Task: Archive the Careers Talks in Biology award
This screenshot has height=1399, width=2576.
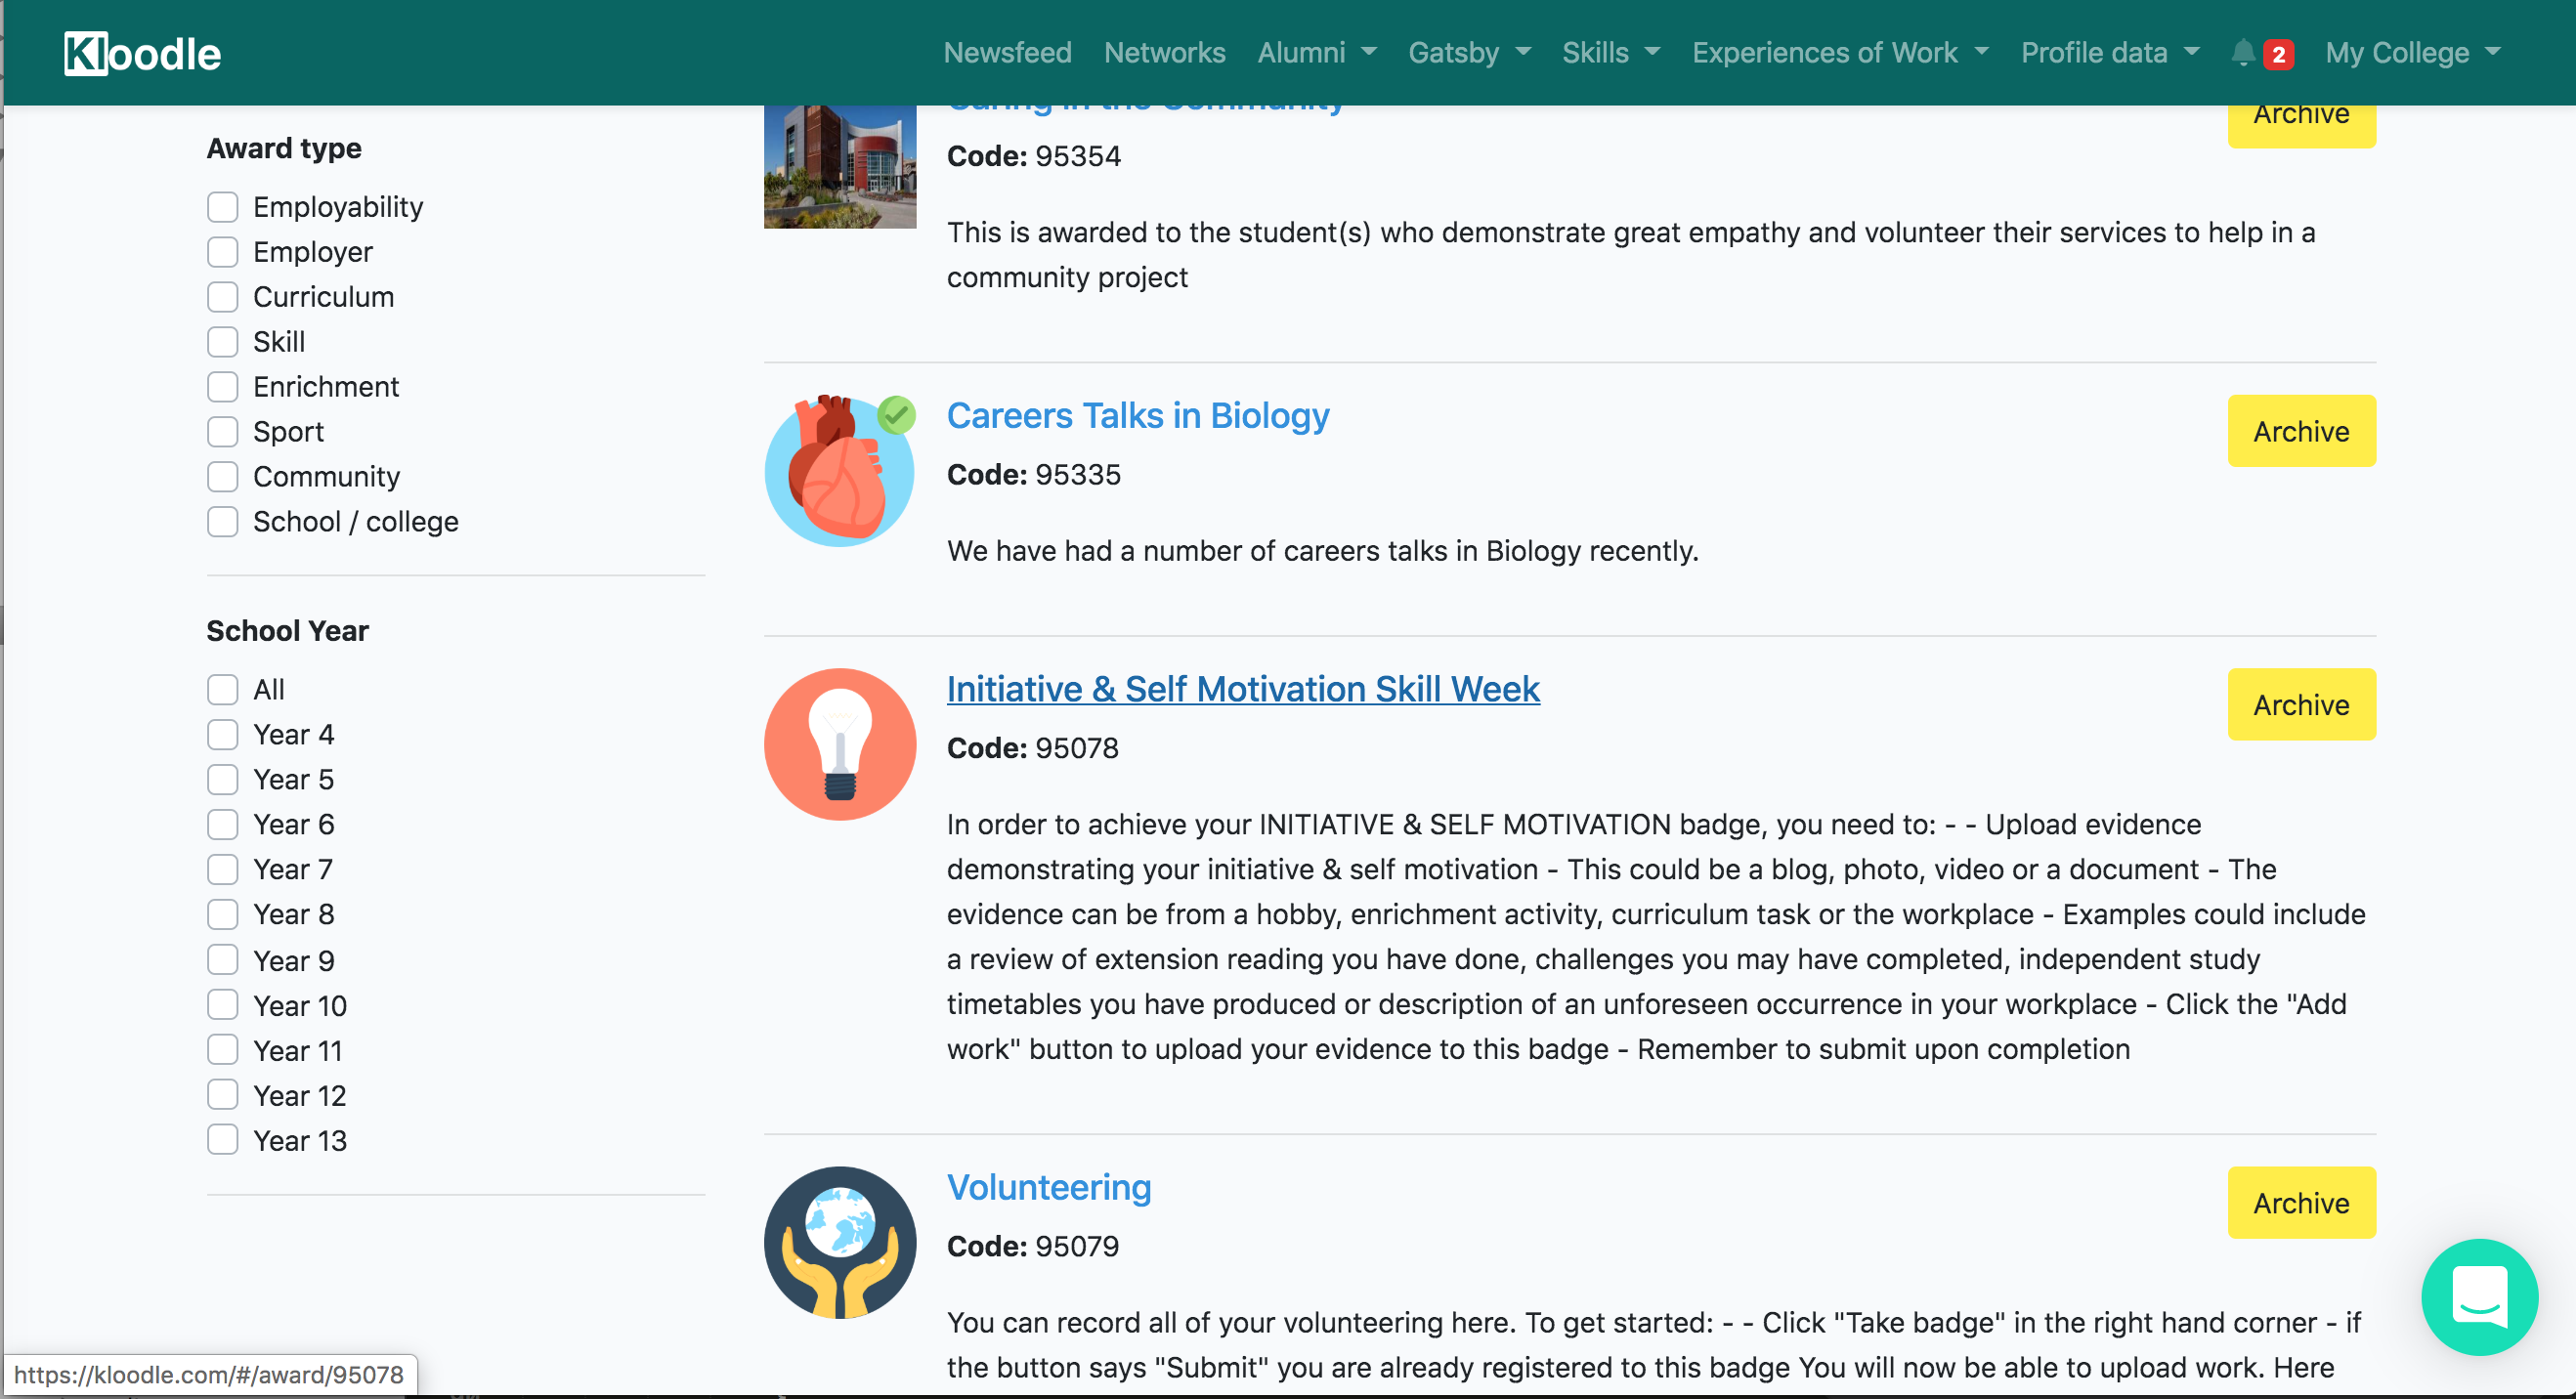Action: (2301, 431)
